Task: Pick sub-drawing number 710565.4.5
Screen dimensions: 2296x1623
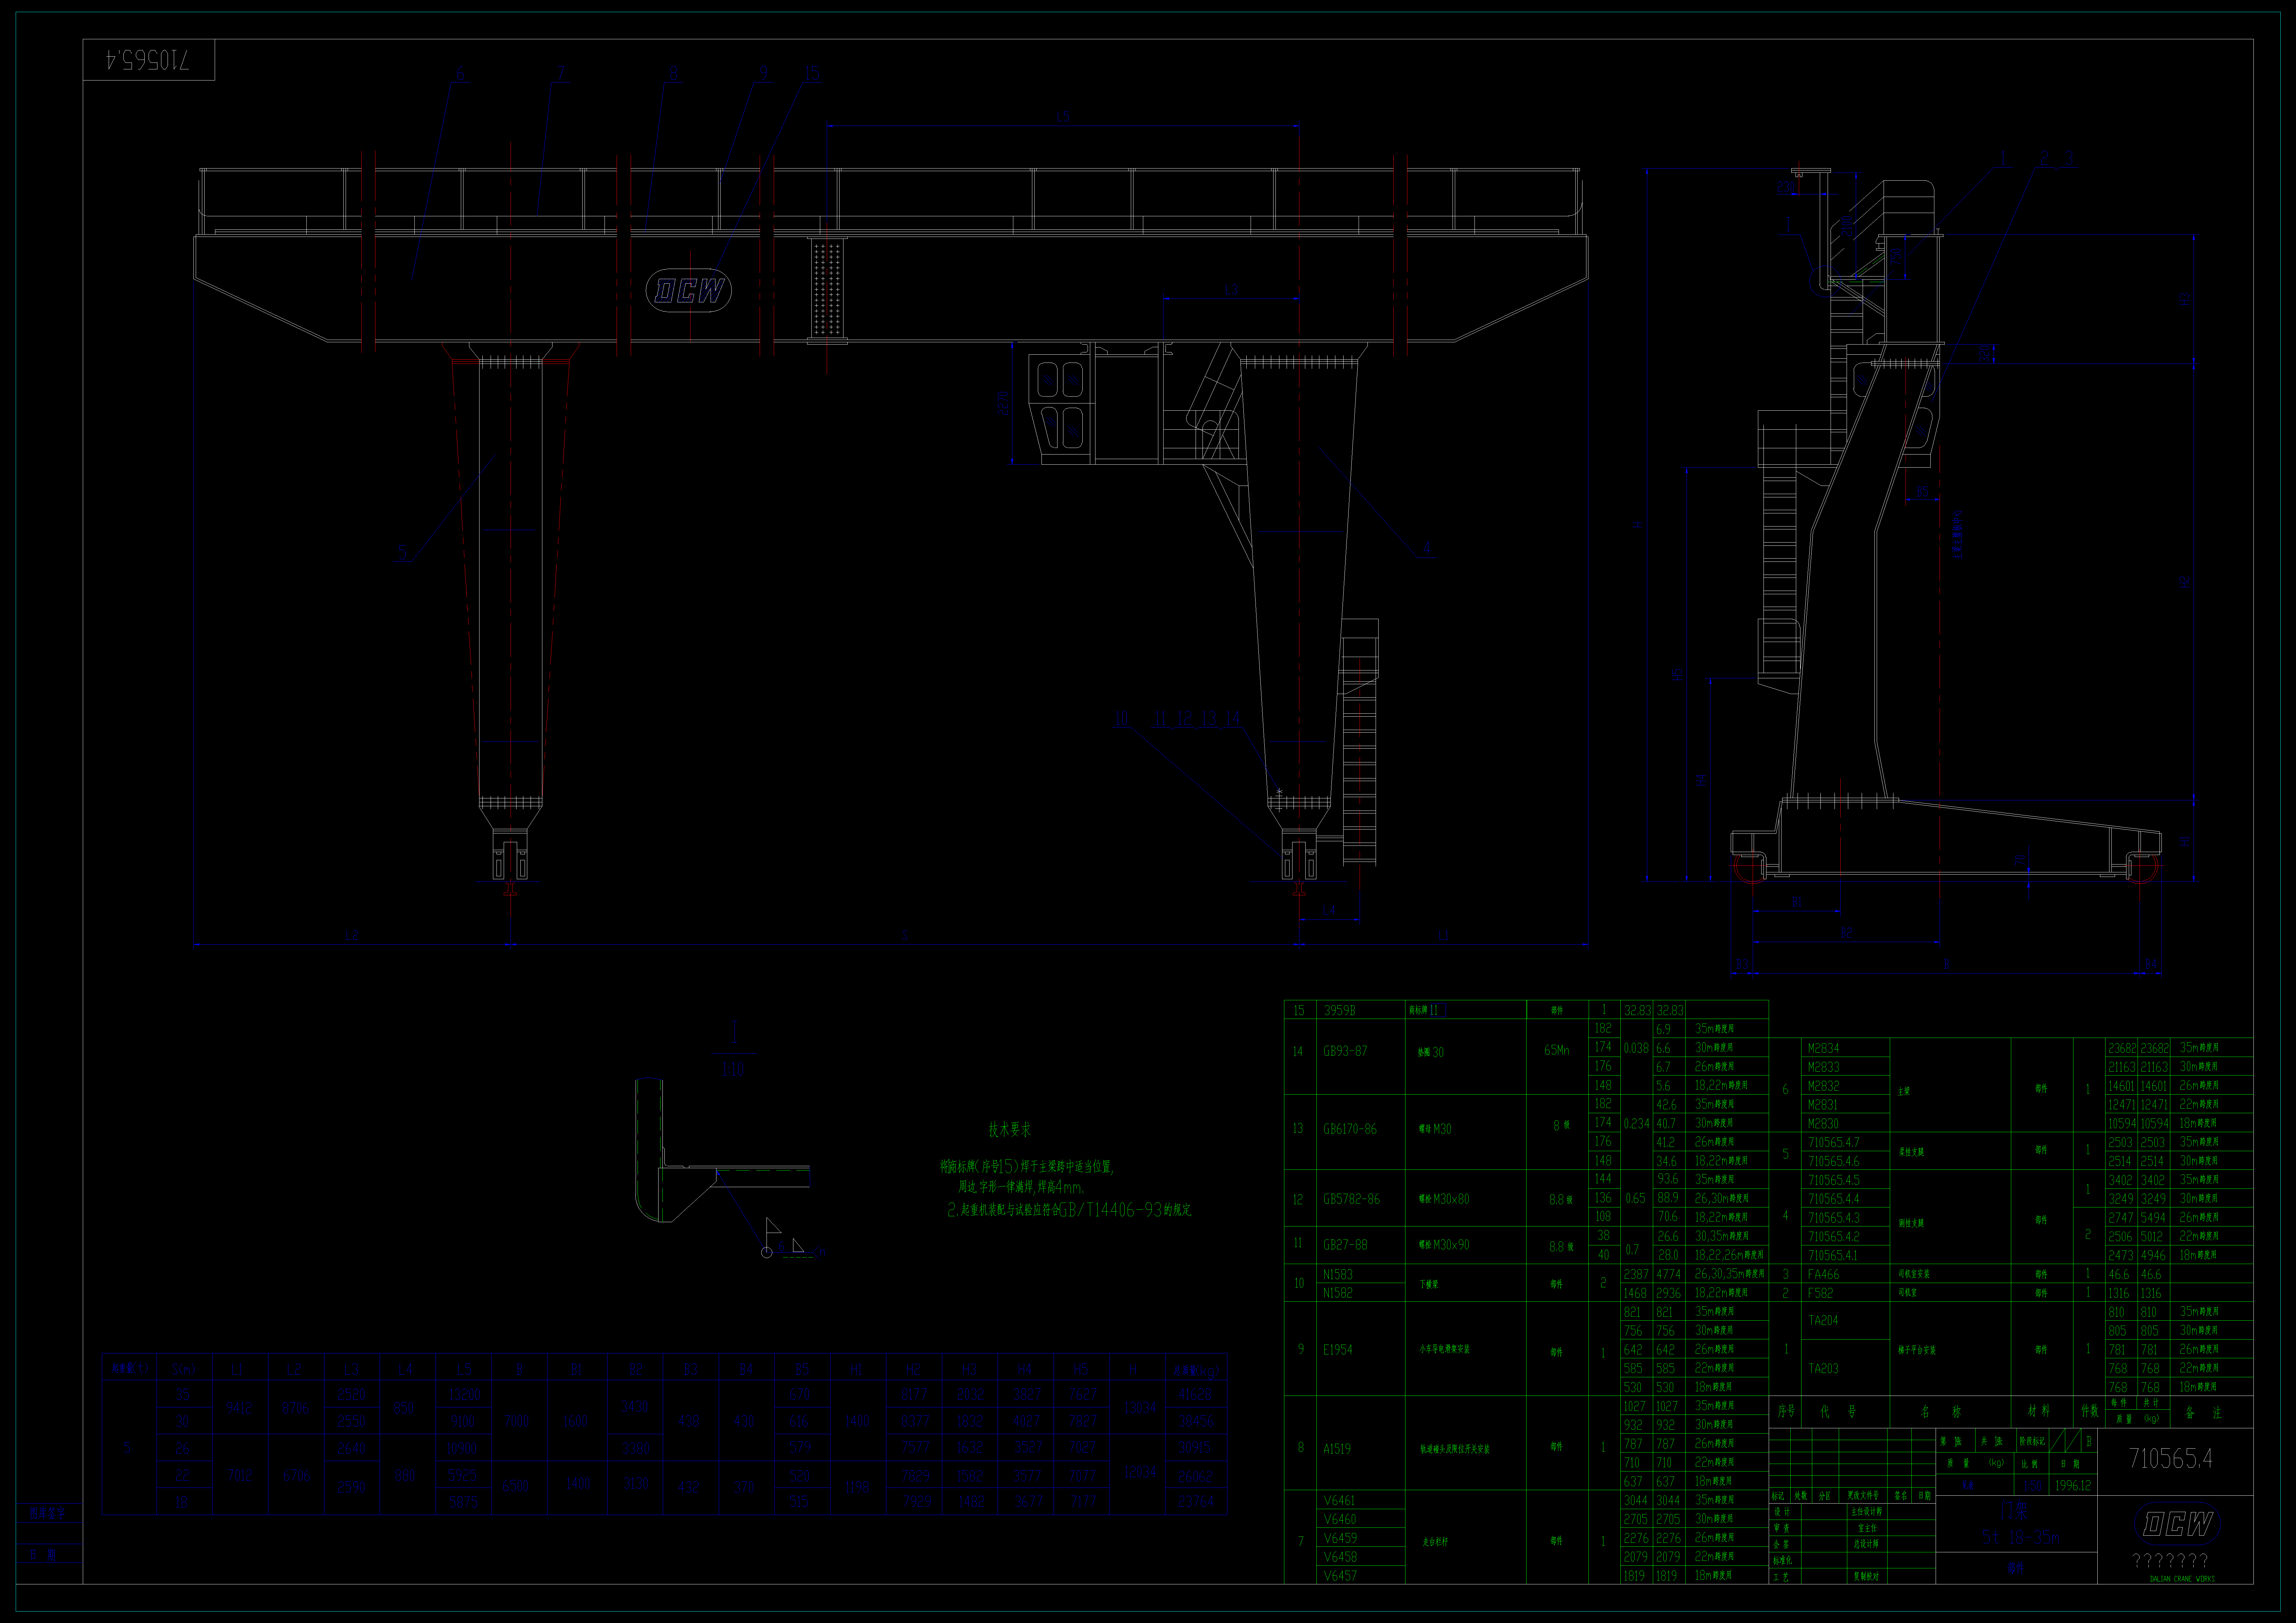Action: (1834, 1180)
